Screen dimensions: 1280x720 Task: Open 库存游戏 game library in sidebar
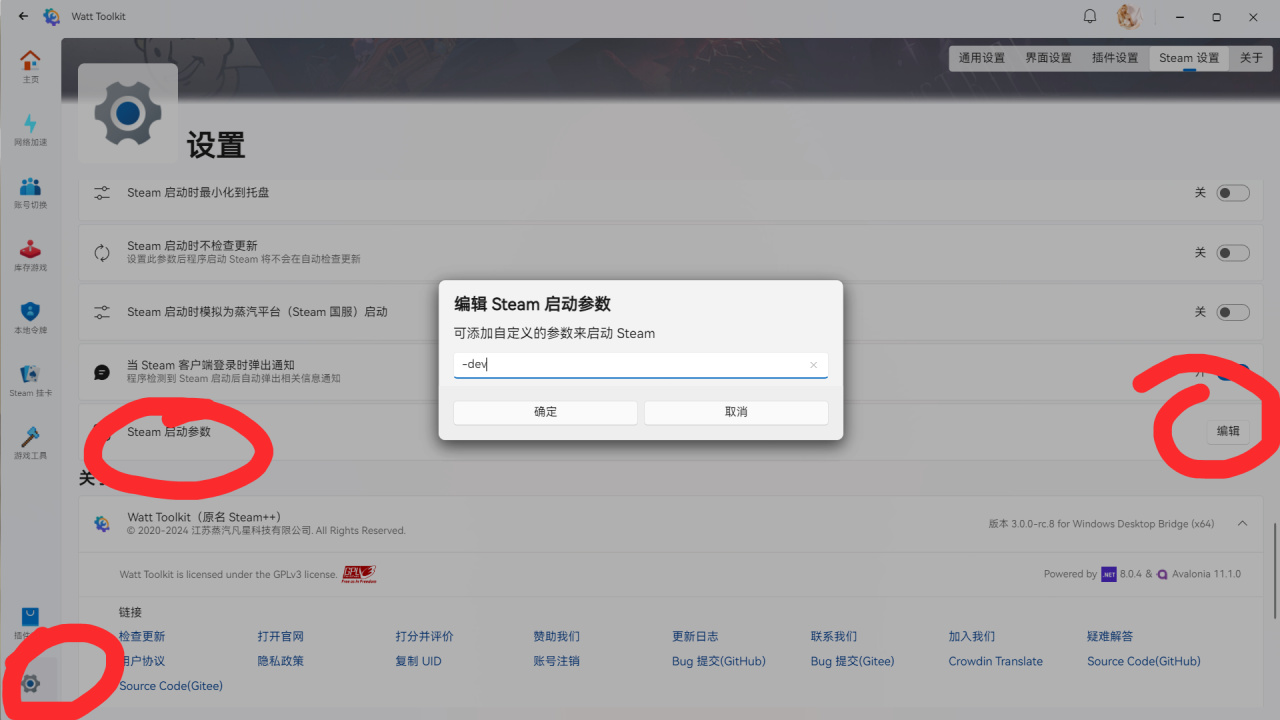(30, 255)
